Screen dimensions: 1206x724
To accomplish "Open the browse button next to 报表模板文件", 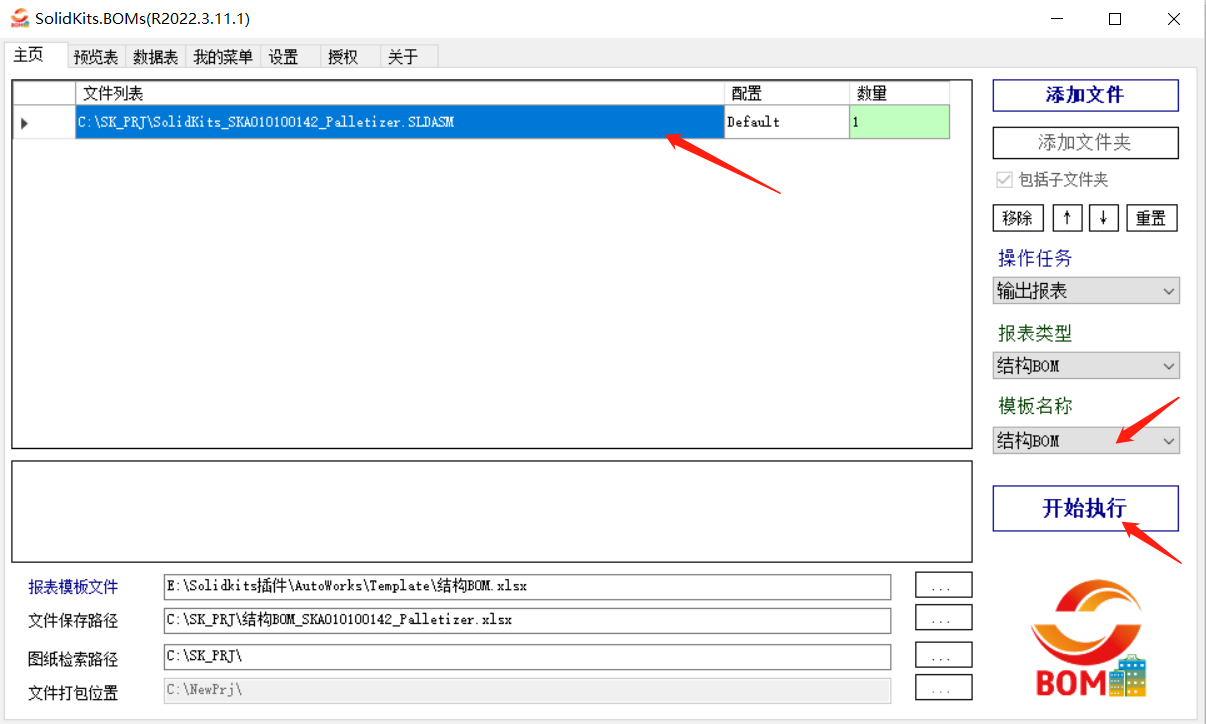I will pos(942,584).
